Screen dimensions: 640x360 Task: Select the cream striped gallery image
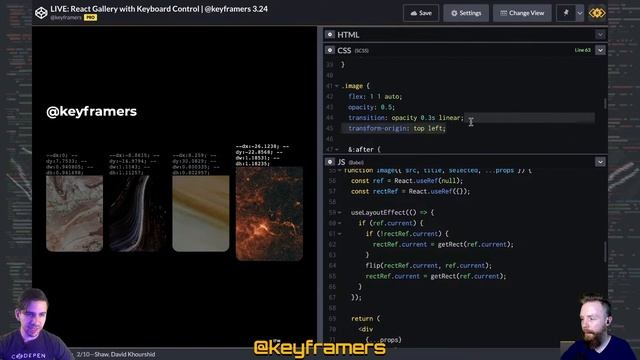tap(200, 213)
